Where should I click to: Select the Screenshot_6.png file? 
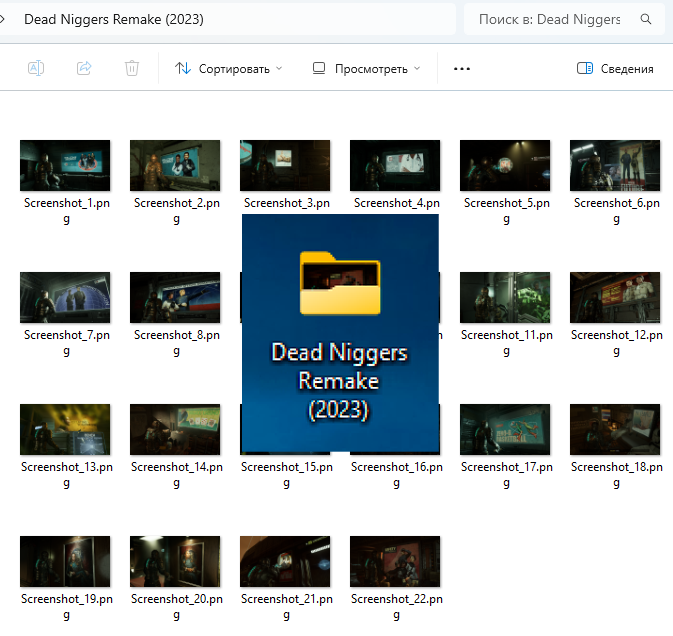(x=615, y=166)
